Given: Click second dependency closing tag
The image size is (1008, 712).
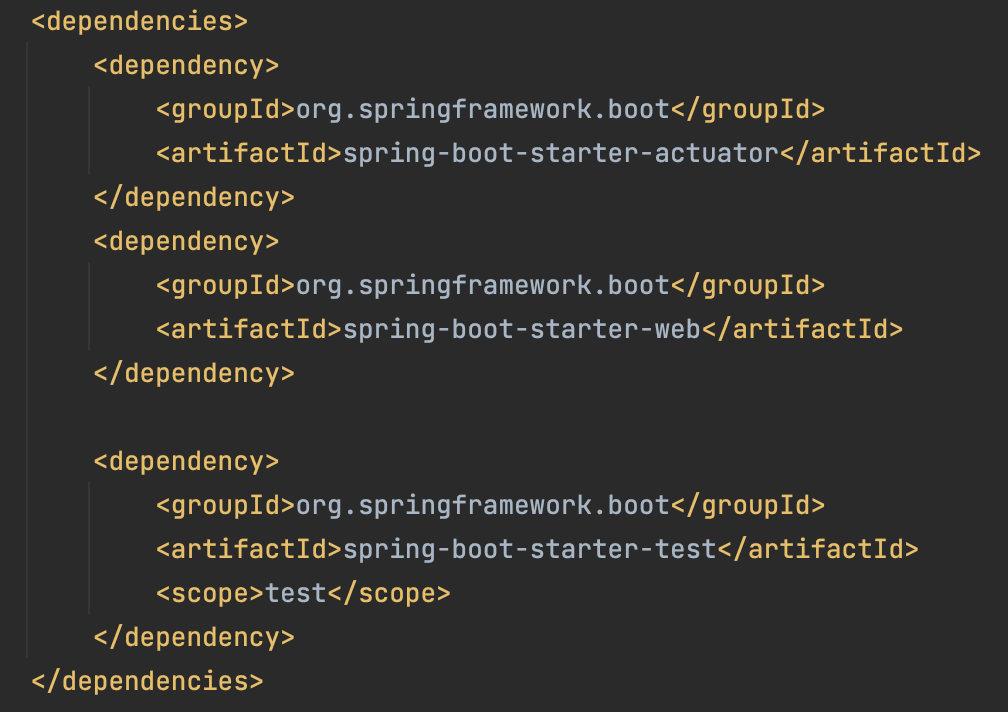Looking at the screenshot, I should pyautogui.click(x=194, y=373).
